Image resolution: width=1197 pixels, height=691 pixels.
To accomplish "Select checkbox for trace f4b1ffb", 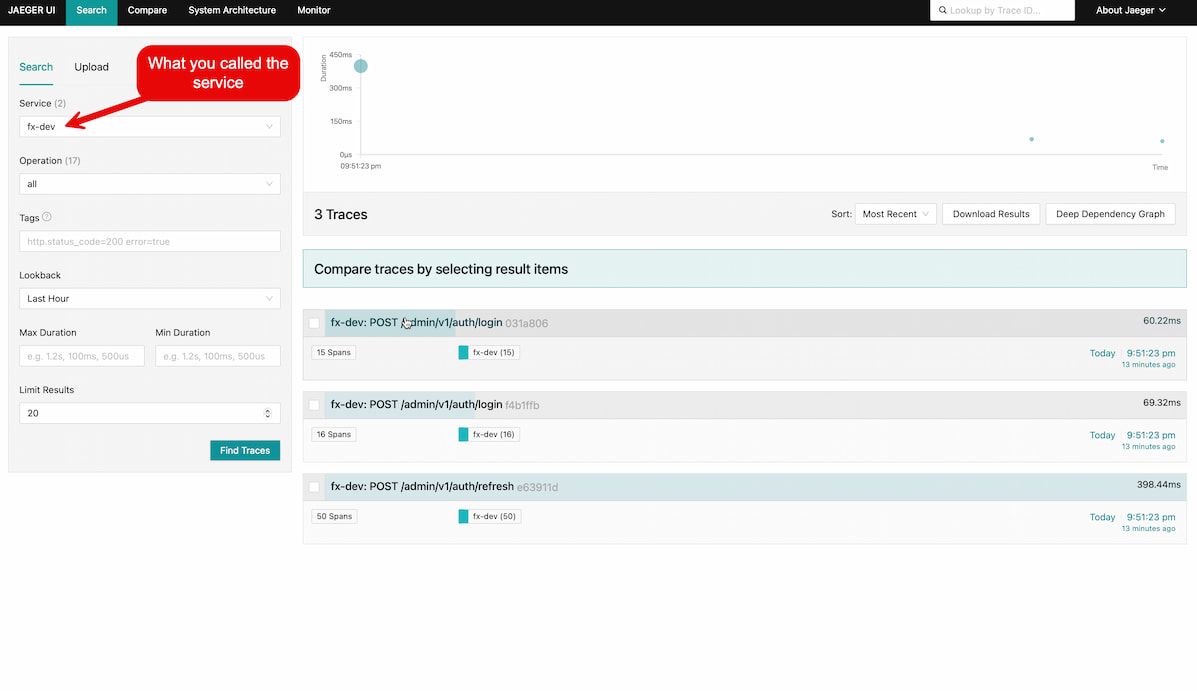I will pyautogui.click(x=314, y=405).
